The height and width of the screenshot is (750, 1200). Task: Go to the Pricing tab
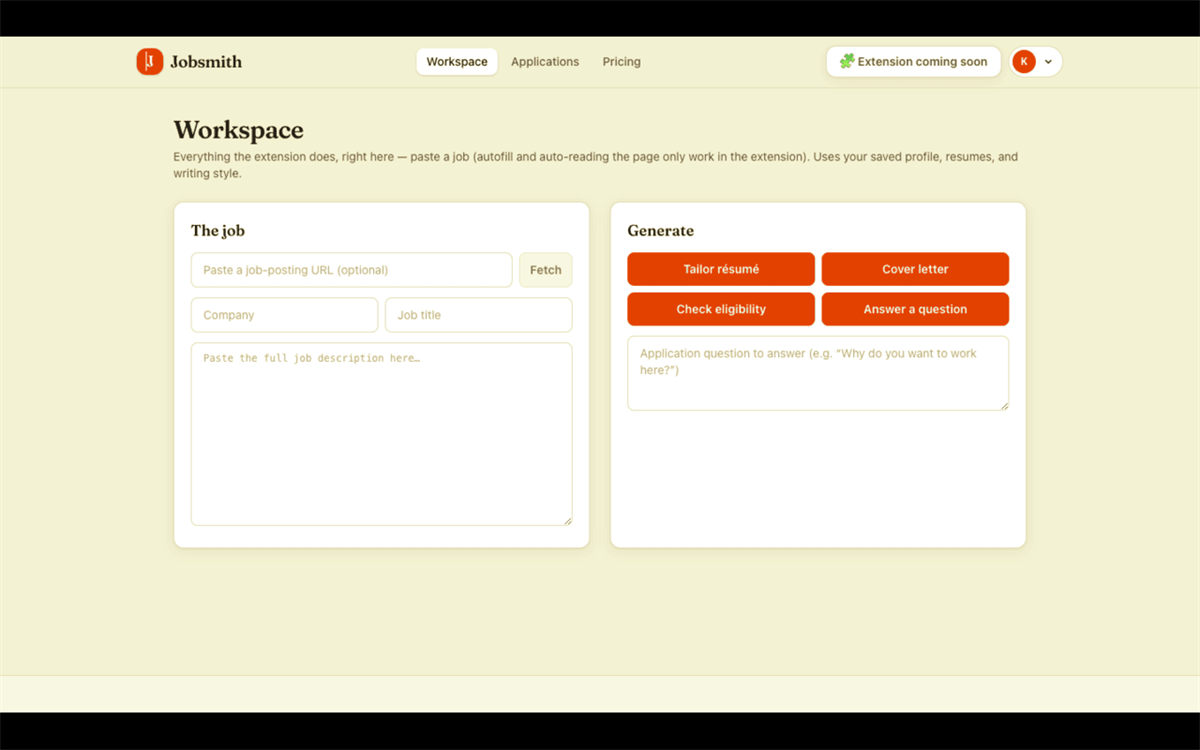click(622, 62)
